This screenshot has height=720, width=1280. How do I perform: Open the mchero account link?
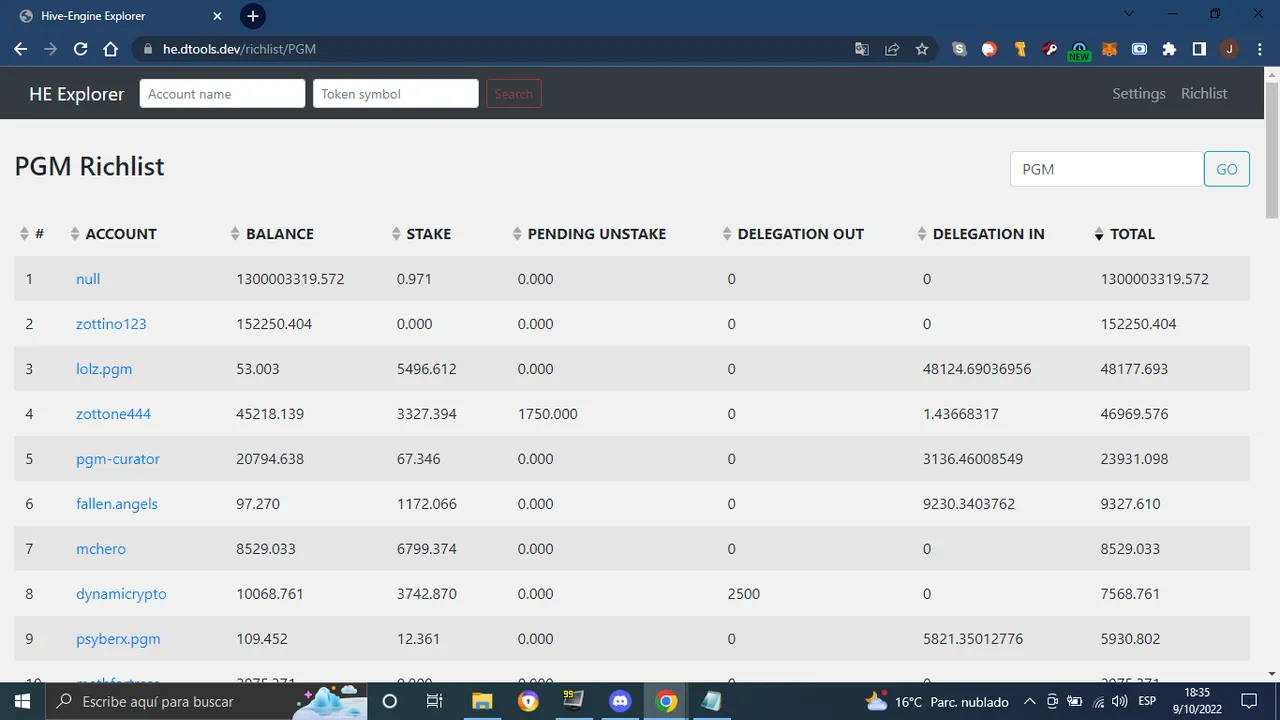(101, 549)
